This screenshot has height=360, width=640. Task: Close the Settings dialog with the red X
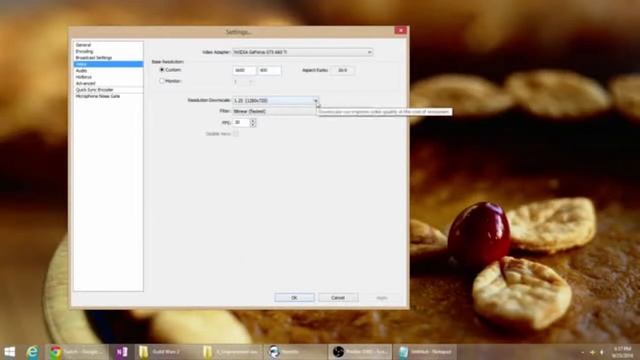[400, 31]
